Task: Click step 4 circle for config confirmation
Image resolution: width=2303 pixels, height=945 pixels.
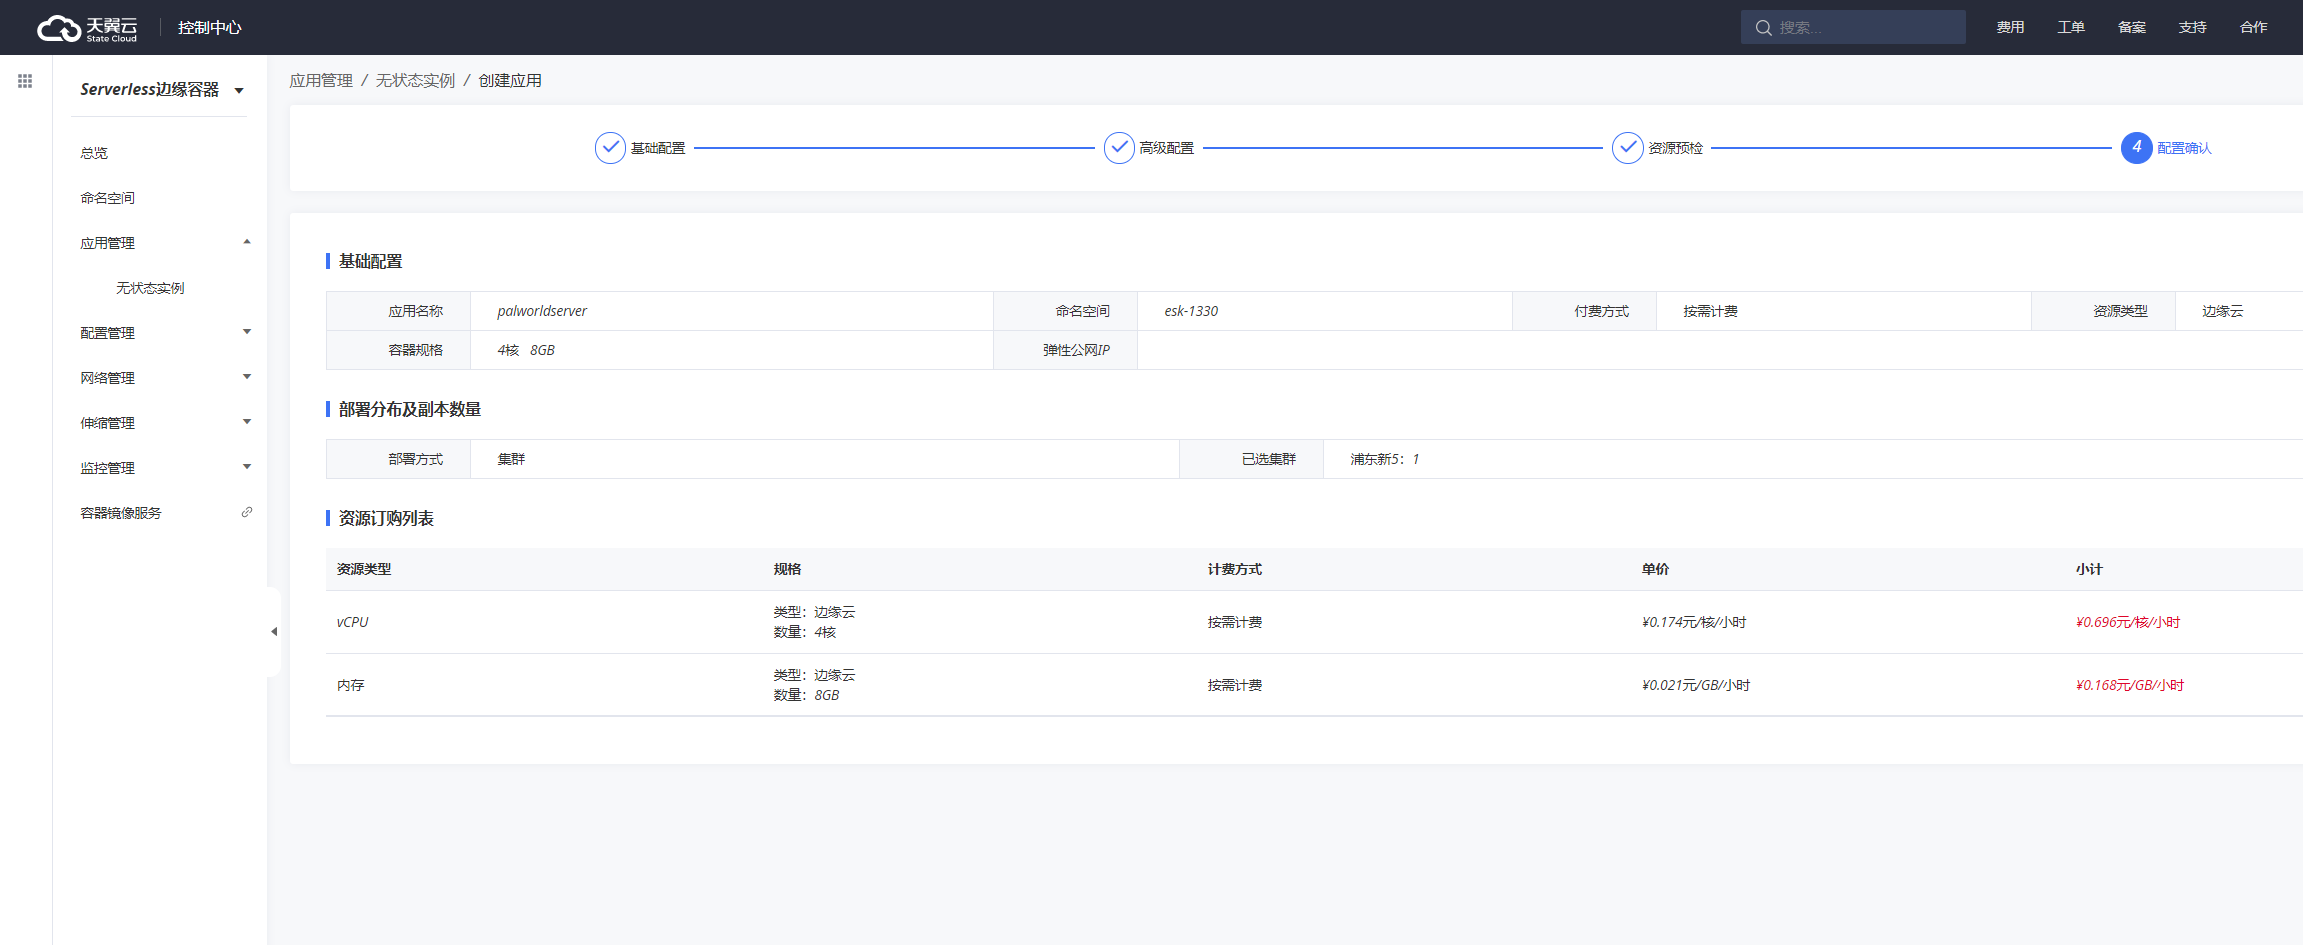Action: click(x=2137, y=148)
